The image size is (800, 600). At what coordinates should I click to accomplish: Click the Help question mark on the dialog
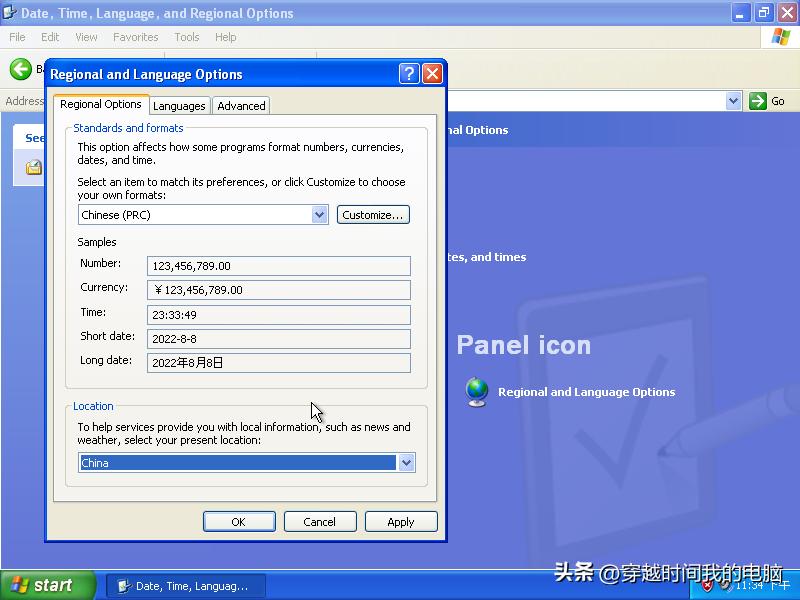point(410,74)
